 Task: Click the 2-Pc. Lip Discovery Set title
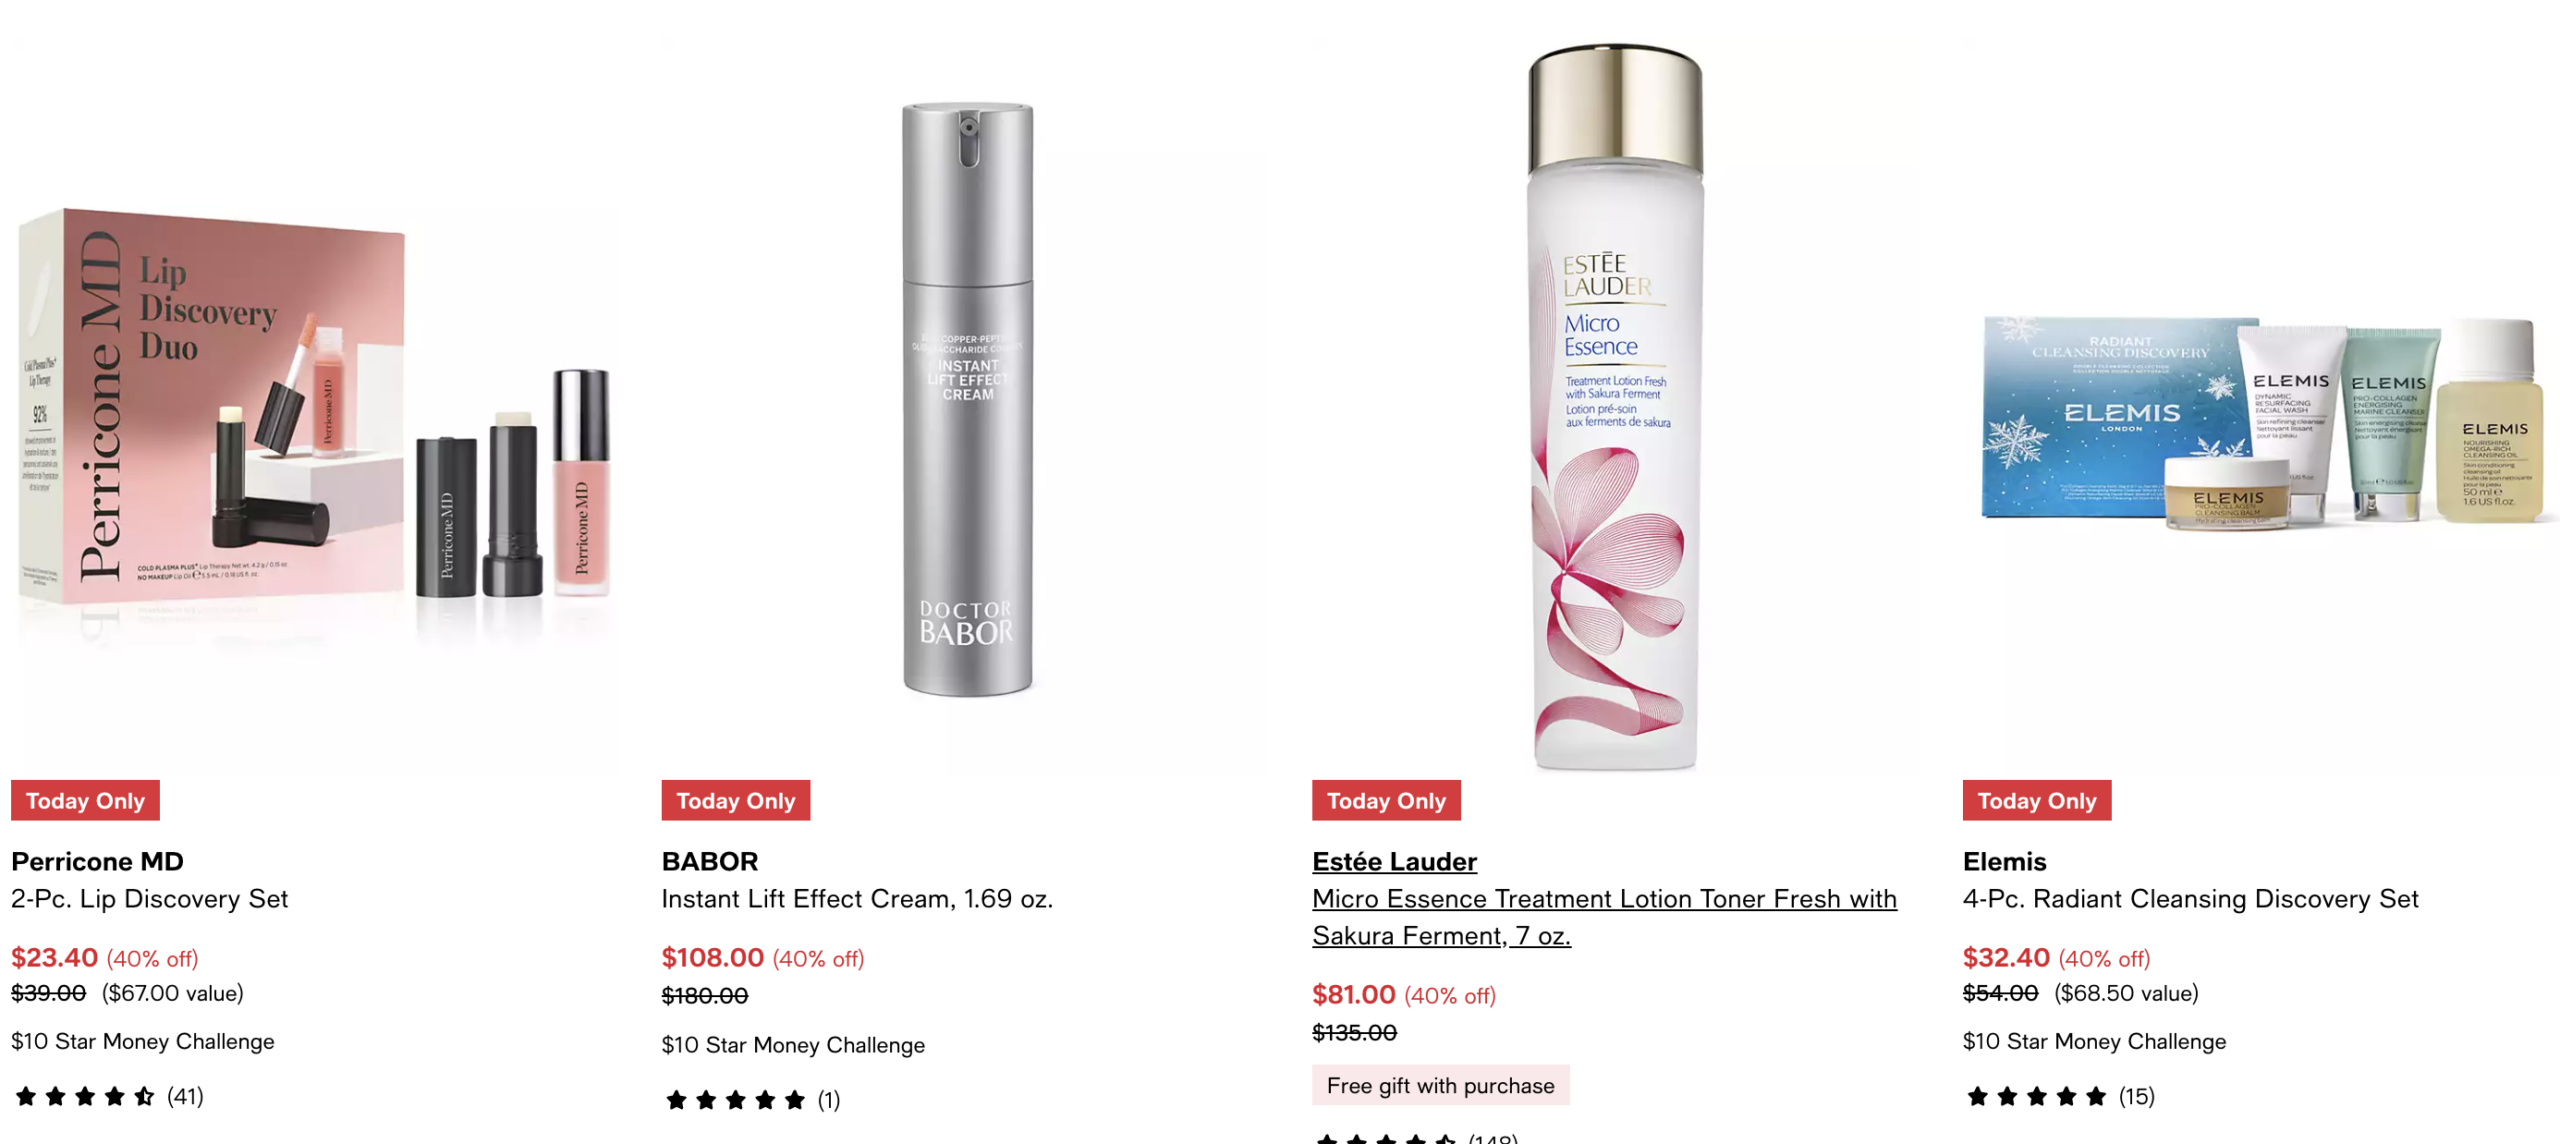[x=149, y=899]
